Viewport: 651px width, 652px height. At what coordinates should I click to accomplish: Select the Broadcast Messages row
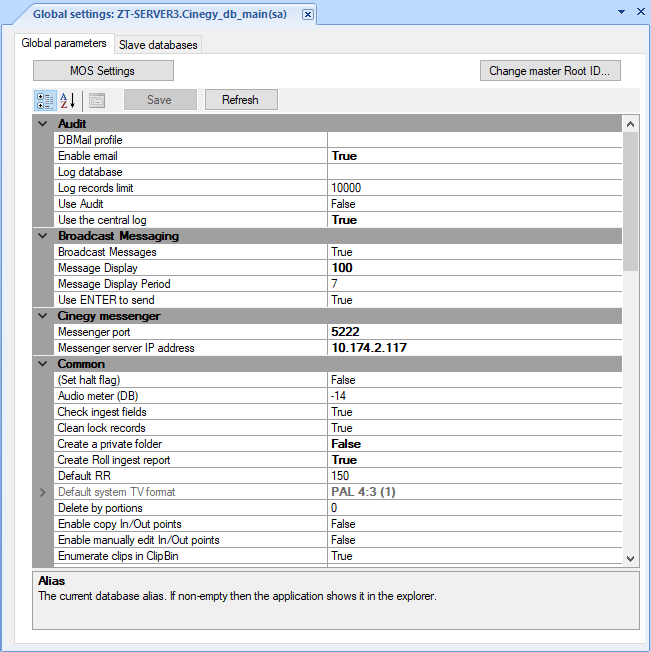click(x=338, y=252)
